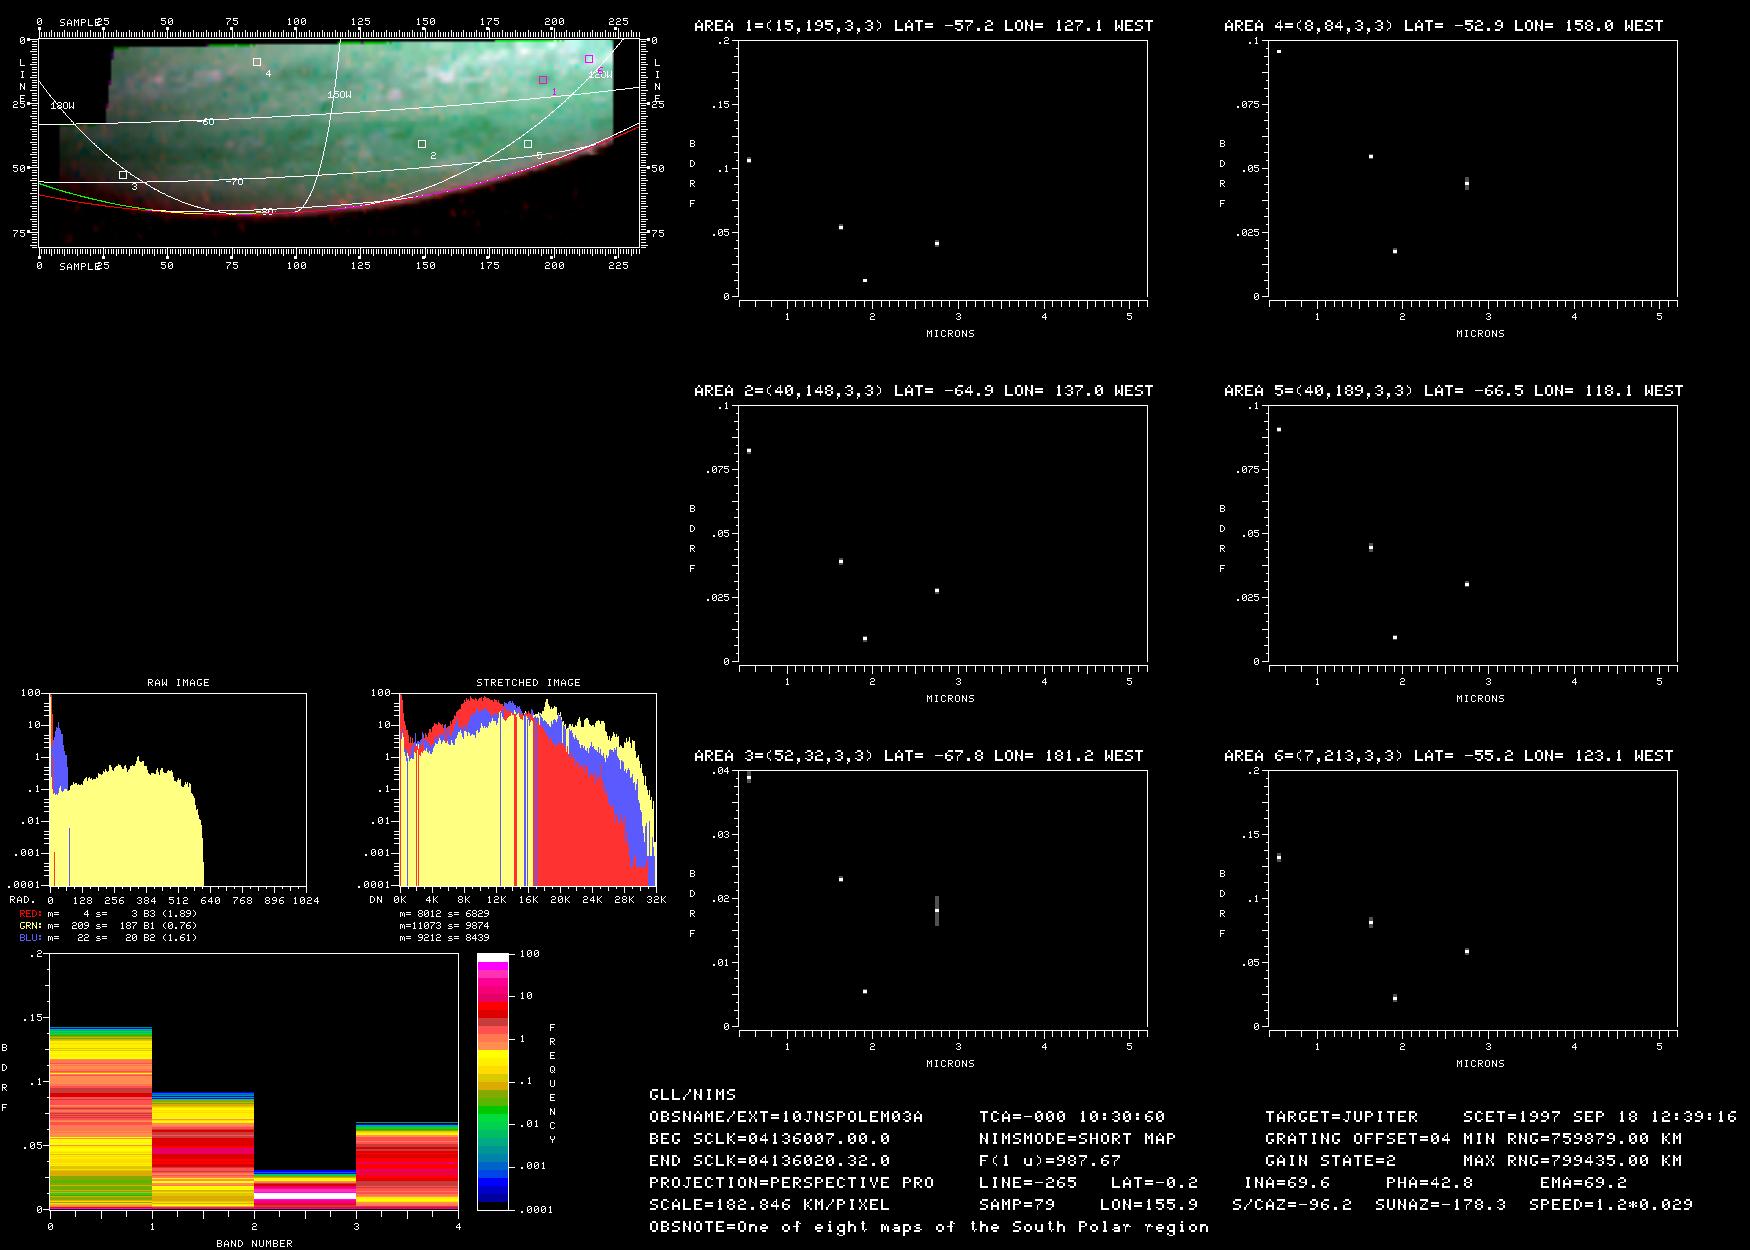
Task: Select the Area 4 square marker on map
Action: (x=257, y=62)
